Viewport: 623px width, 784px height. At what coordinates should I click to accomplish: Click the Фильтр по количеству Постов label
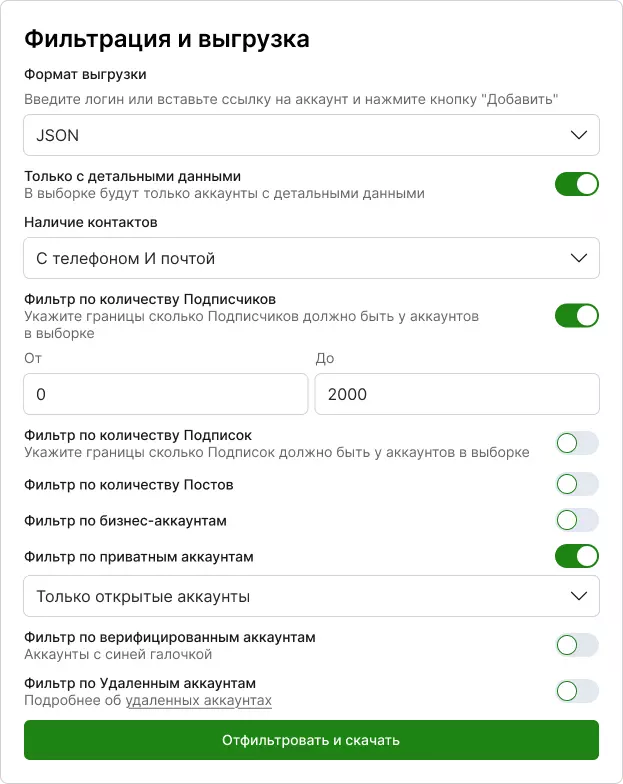128,484
